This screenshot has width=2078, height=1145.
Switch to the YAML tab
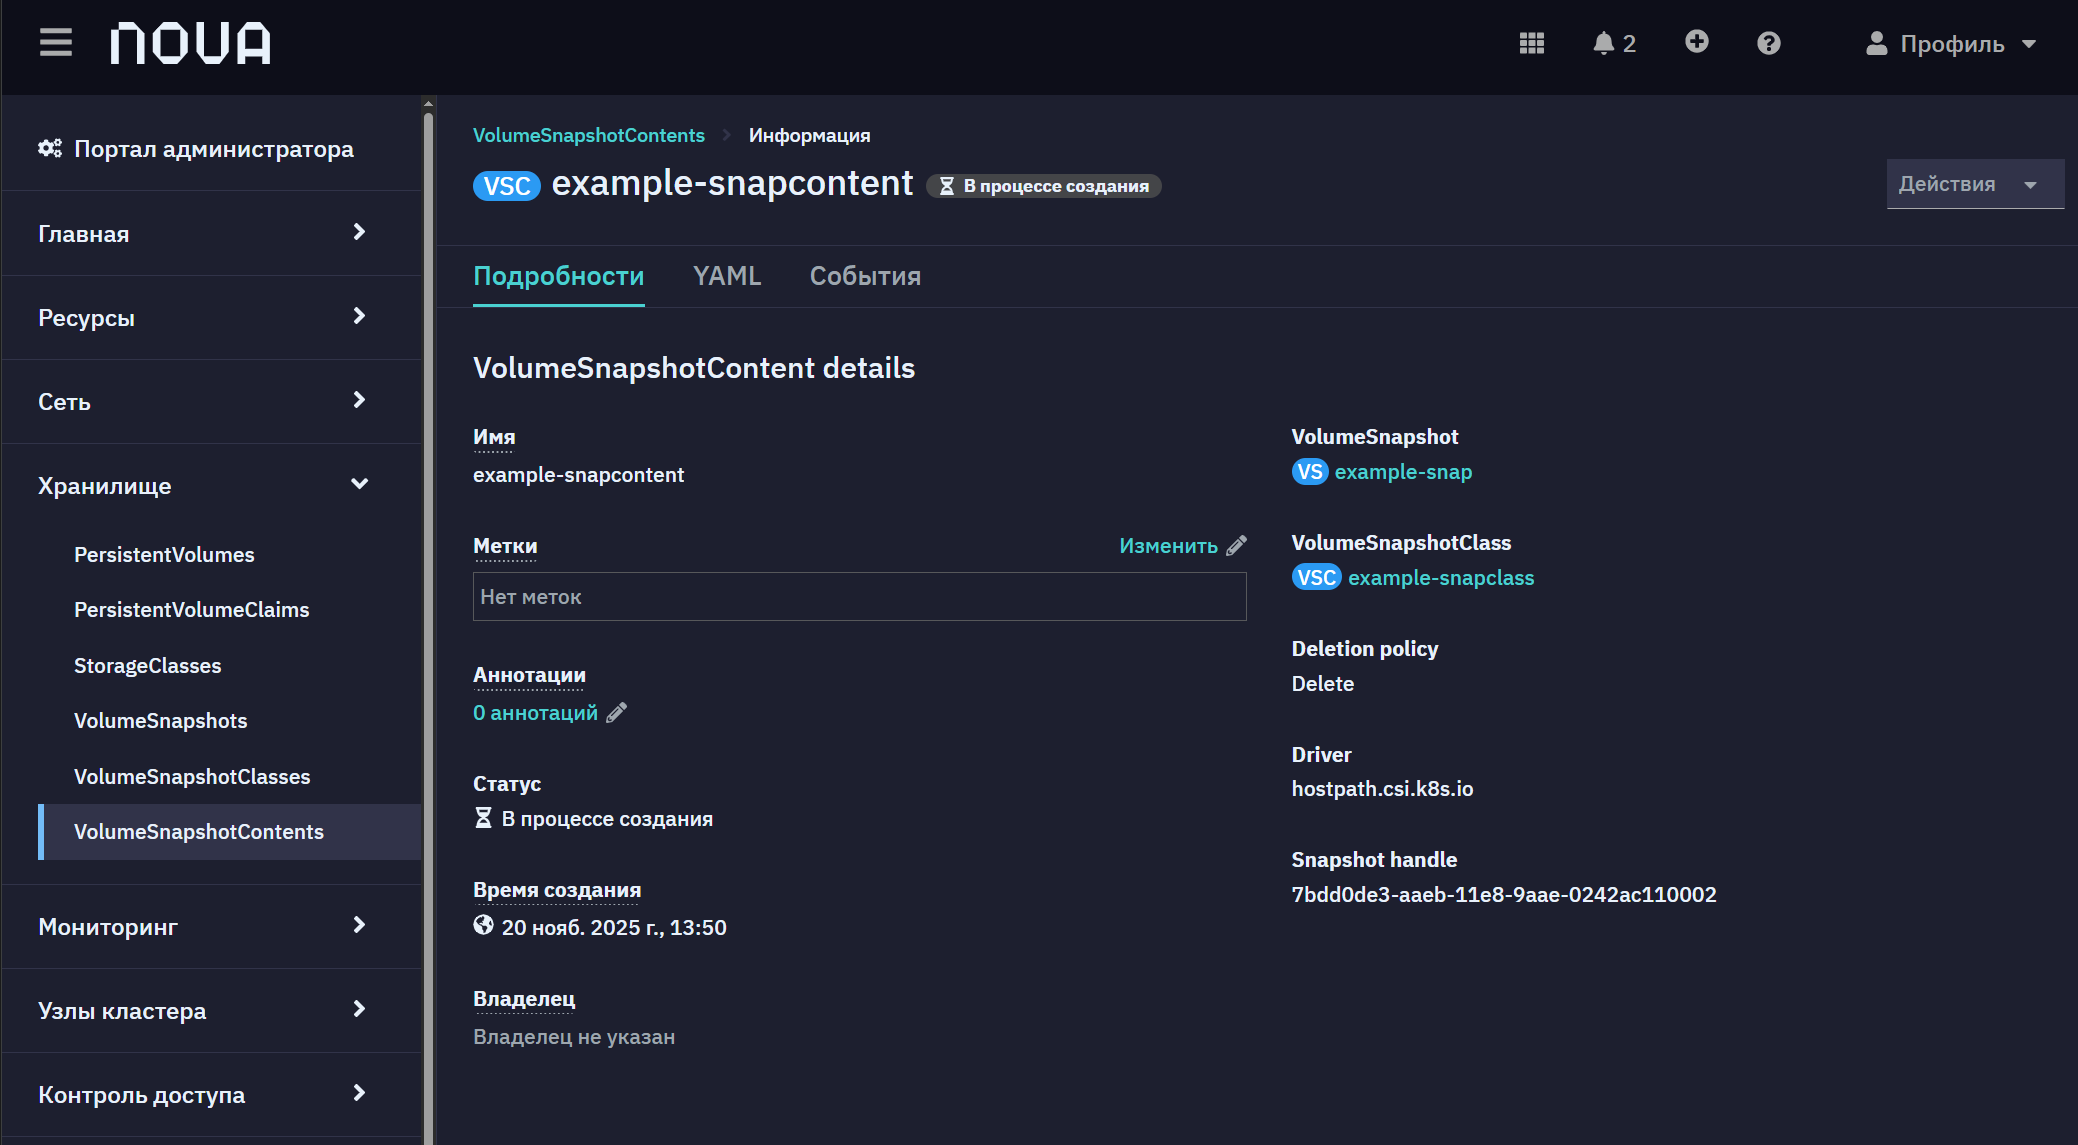[x=727, y=276]
